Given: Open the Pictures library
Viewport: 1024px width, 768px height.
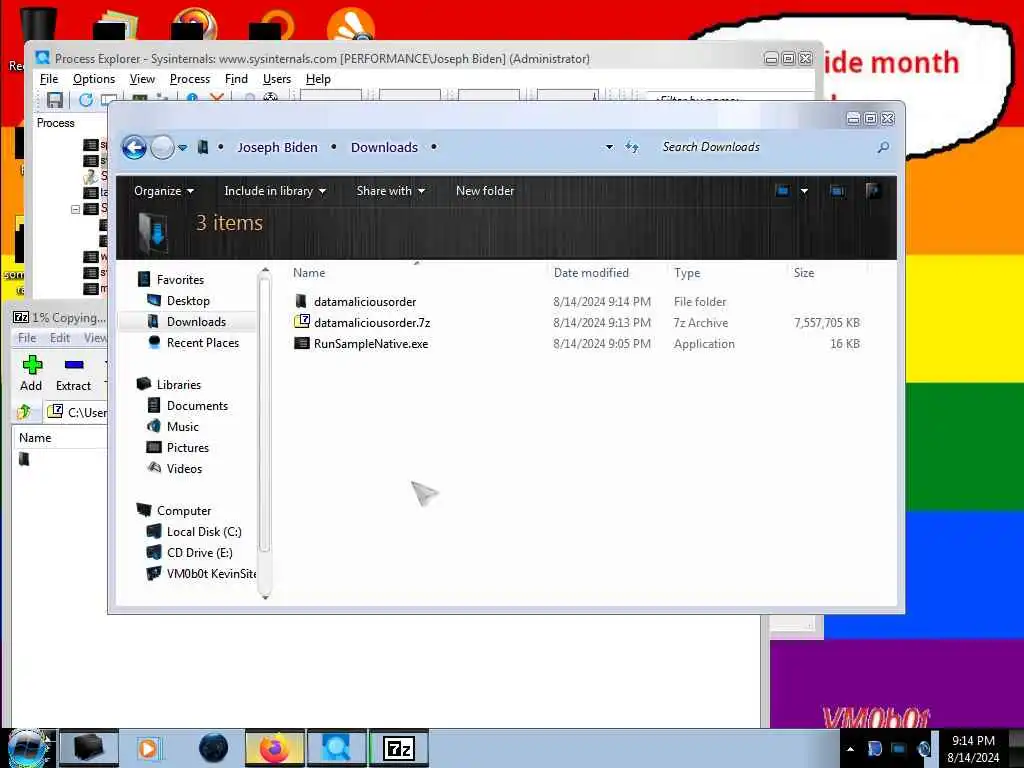Looking at the screenshot, I should pos(187,447).
